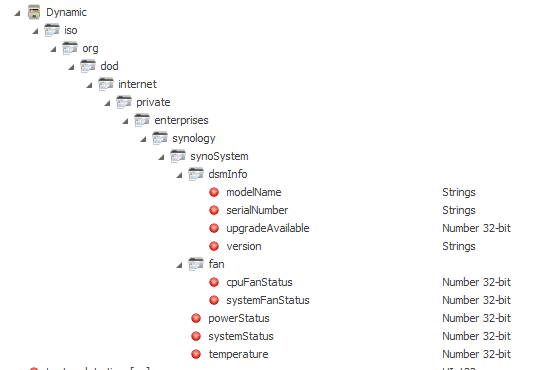
Task: Click Number 32-bit type of systemFanStatus
Action: point(477,300)
